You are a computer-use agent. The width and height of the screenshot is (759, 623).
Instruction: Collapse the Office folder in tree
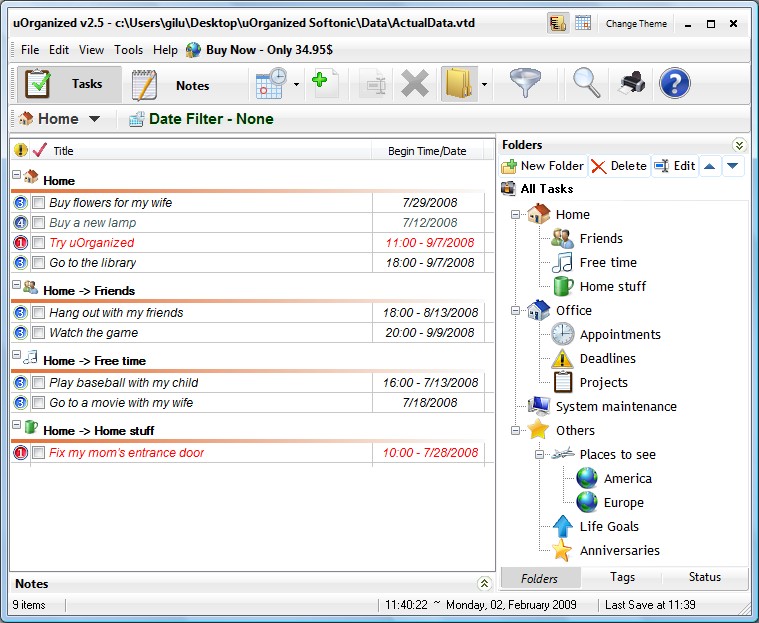(x=516, y=311)
